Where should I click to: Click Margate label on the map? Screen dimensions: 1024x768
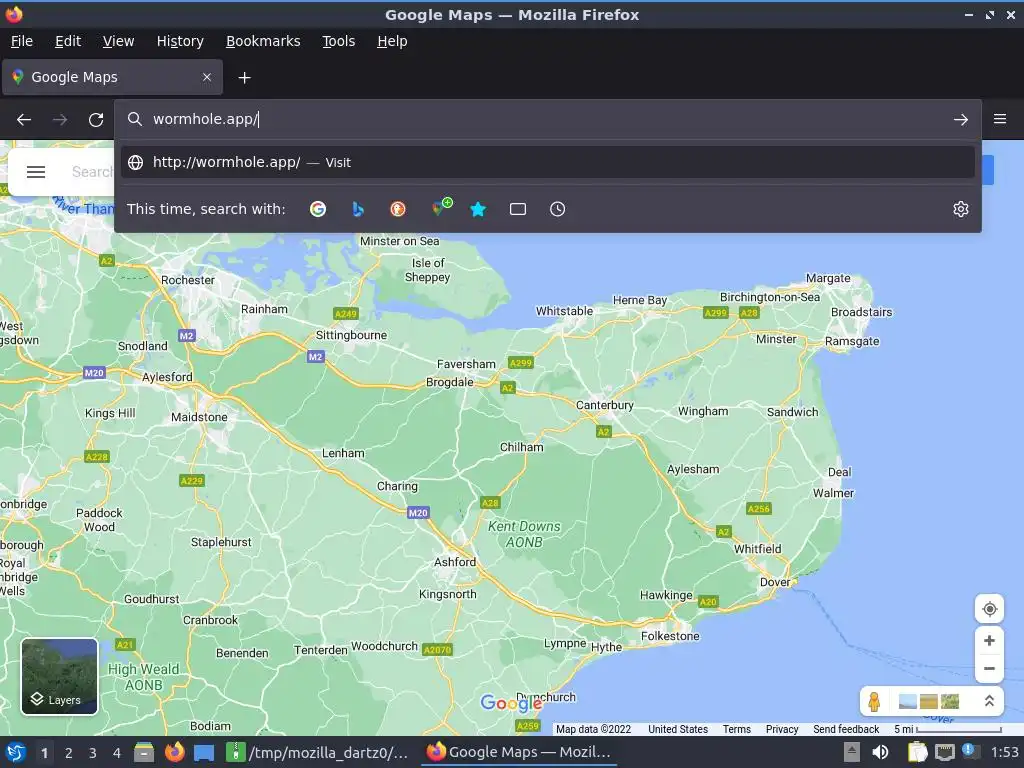828,278
